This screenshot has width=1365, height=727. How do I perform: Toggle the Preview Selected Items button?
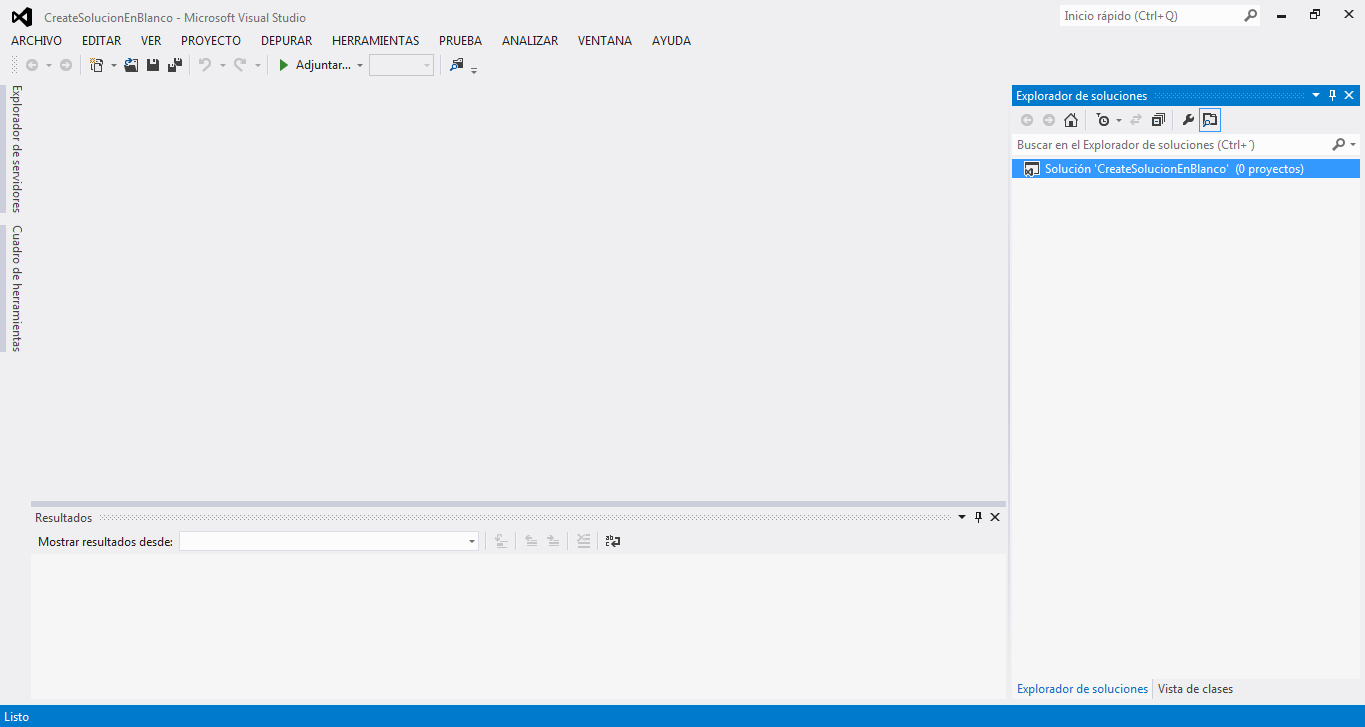1210,120
